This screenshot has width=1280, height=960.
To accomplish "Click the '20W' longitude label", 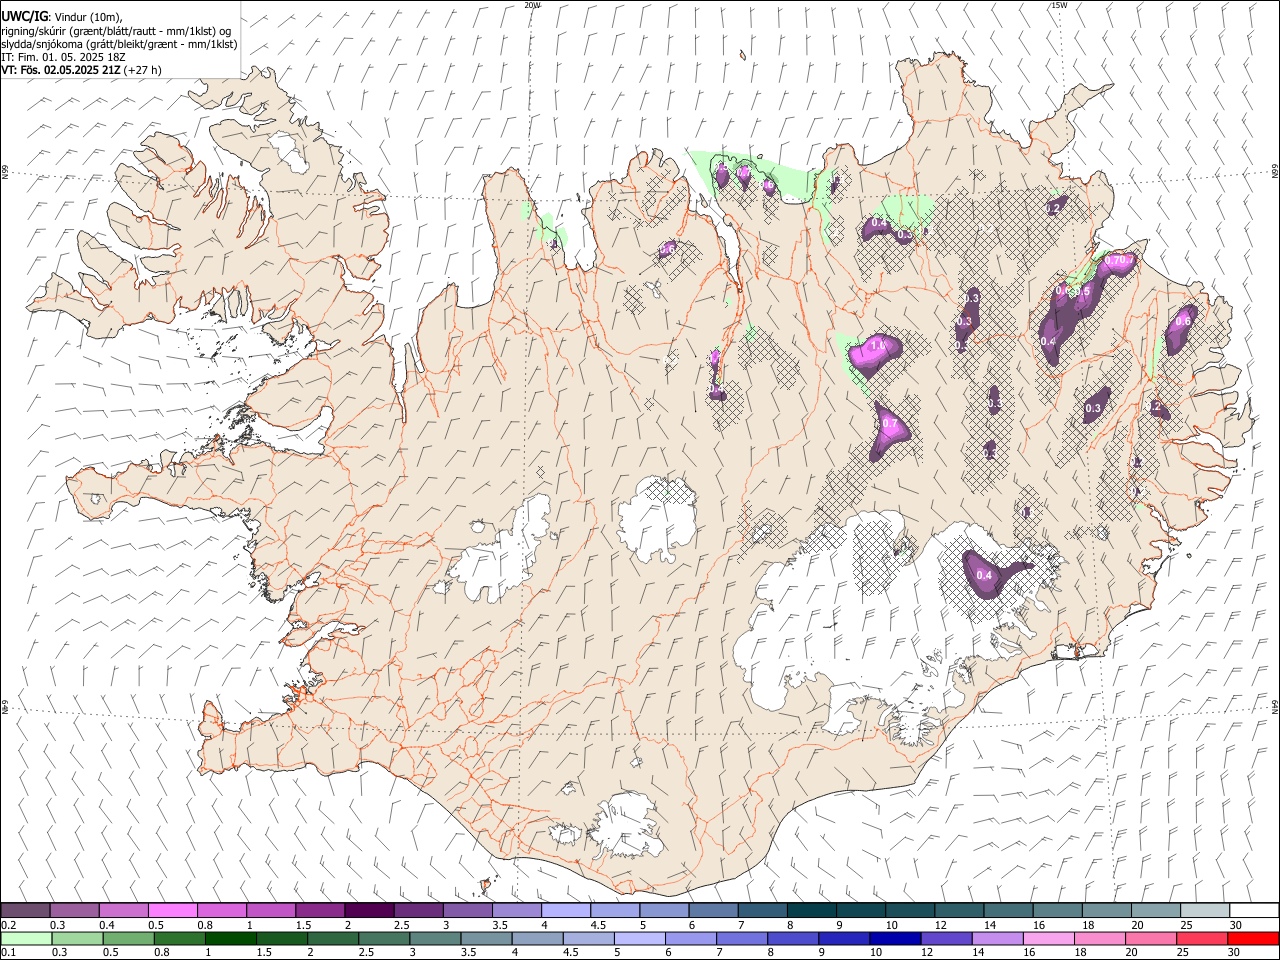I will [533, 5].
